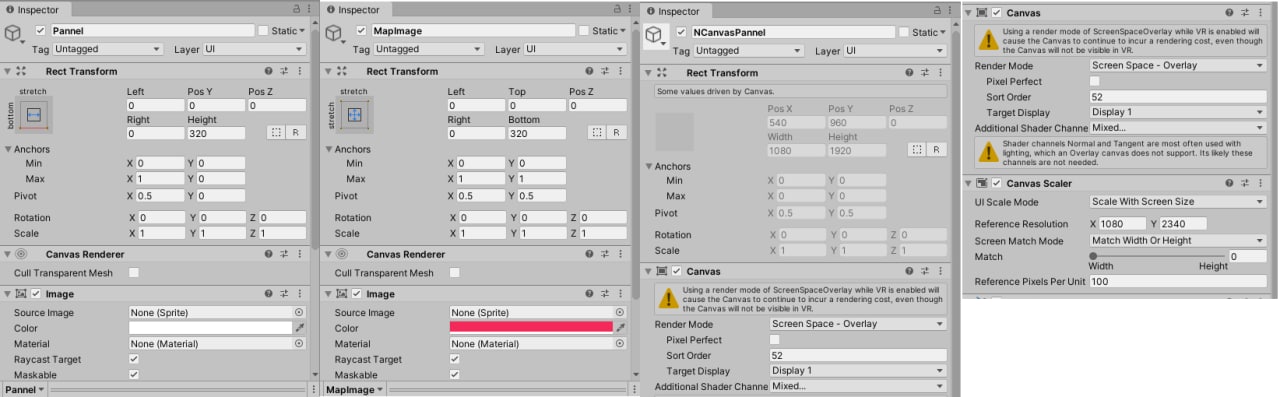Open the Static dropdown arrow for NCanvasPannel
The image size is (1280, 397).
tap(942, 32)
